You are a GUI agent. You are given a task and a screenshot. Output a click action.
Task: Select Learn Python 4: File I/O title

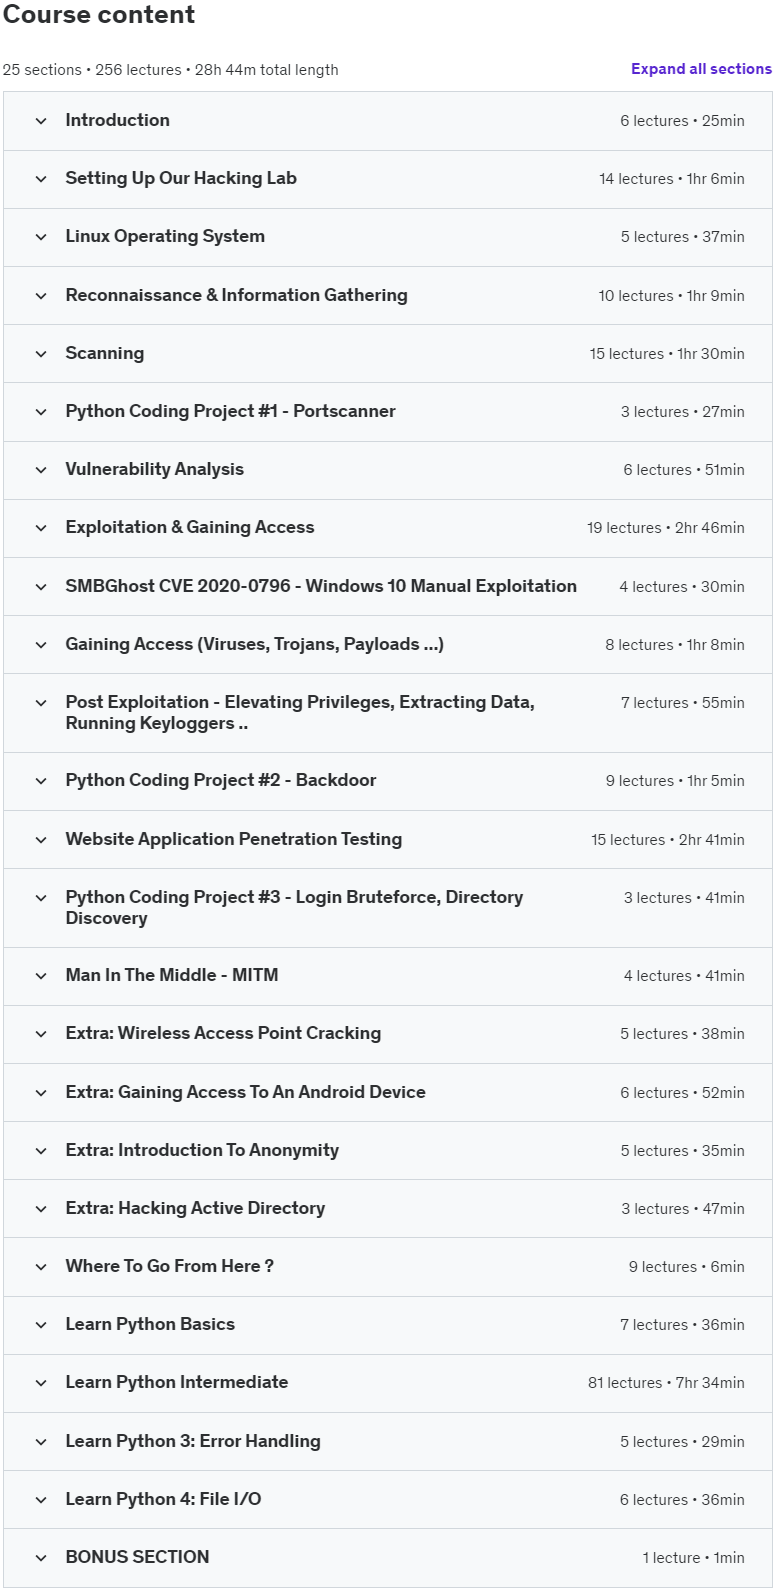pos(163,1499)
